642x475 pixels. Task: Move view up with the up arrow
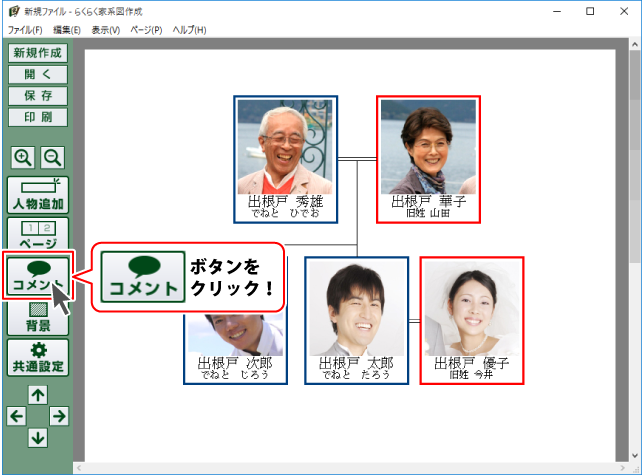[38, 395]
